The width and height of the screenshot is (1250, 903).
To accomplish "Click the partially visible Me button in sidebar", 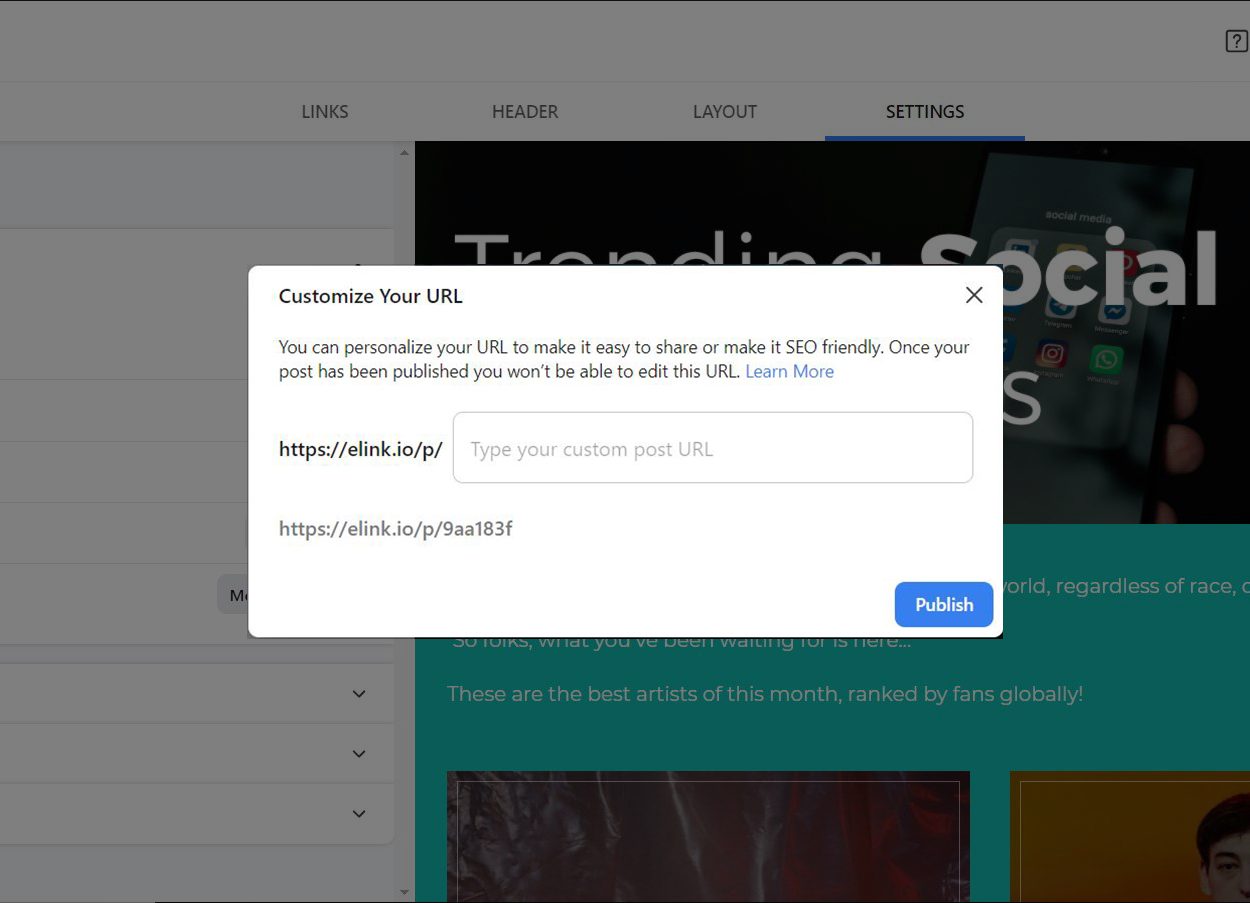I will click(x=237, y=594).
